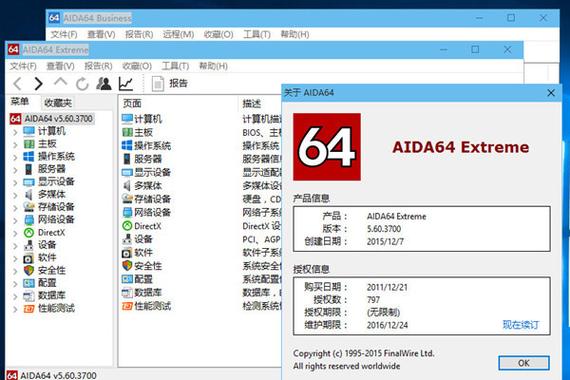Click status bar text AIDA64 v5.60.3700
This screenshot has width=570, height=380.
coord(58,375)
